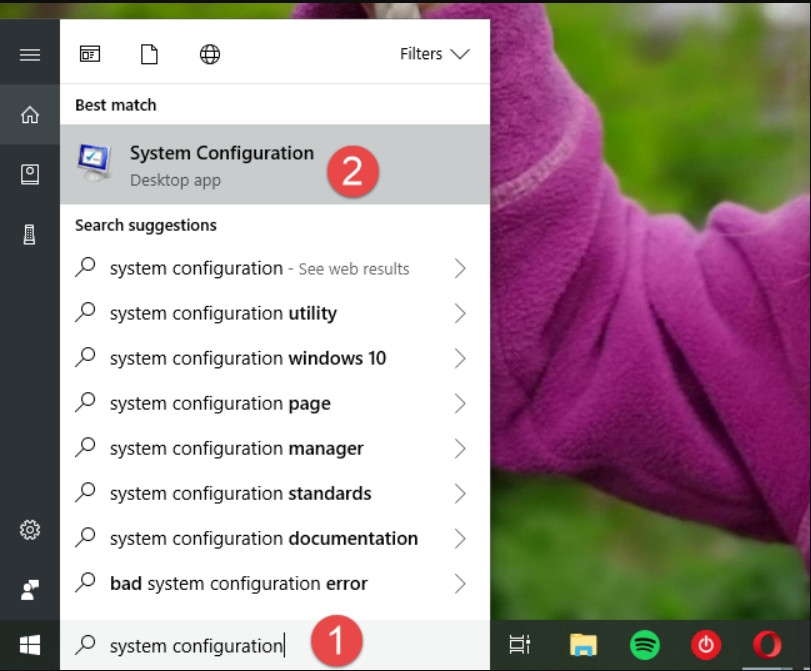
Task: Expand arrow for 'bad system configuration error'
Action: coord(460,584)
